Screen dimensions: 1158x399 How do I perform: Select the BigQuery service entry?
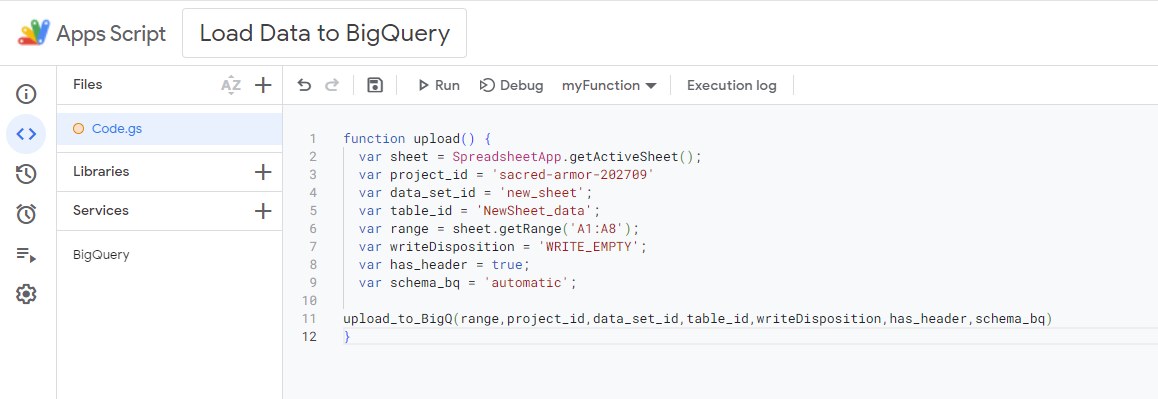click(x=101, y=255)
